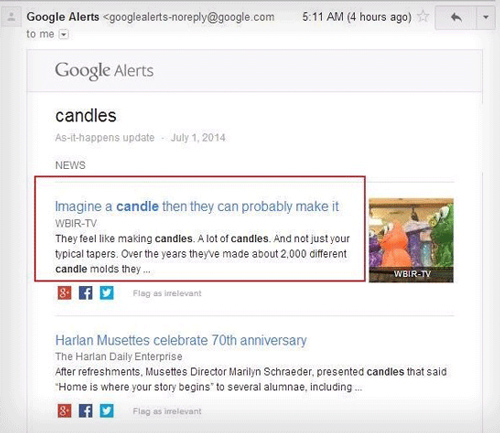Image resolution: width=500 pixels, height=433 pixels.
Task: Flag the WBIR-TV candle story as irrelevant
Action: click(167, 293)
